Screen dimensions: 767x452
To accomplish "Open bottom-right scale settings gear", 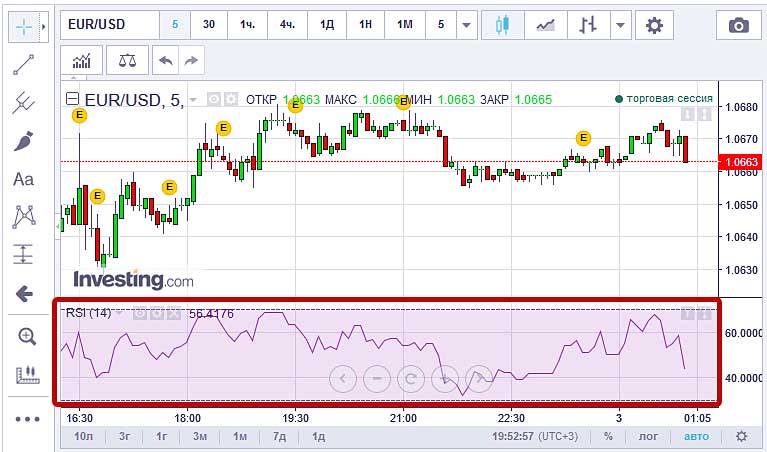I will point(742,436).
